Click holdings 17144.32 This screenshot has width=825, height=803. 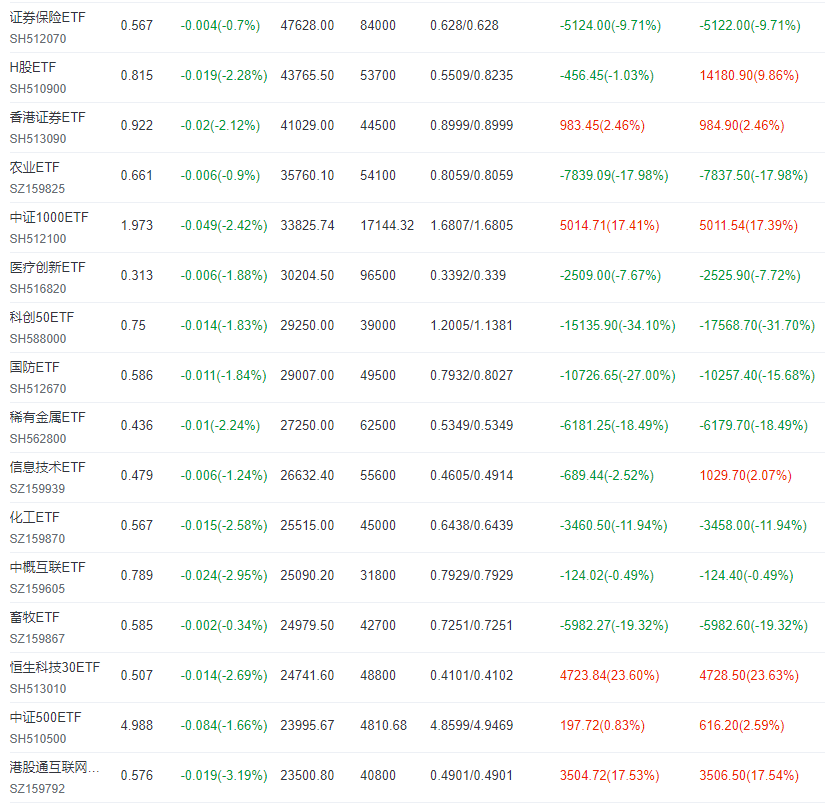387,226
